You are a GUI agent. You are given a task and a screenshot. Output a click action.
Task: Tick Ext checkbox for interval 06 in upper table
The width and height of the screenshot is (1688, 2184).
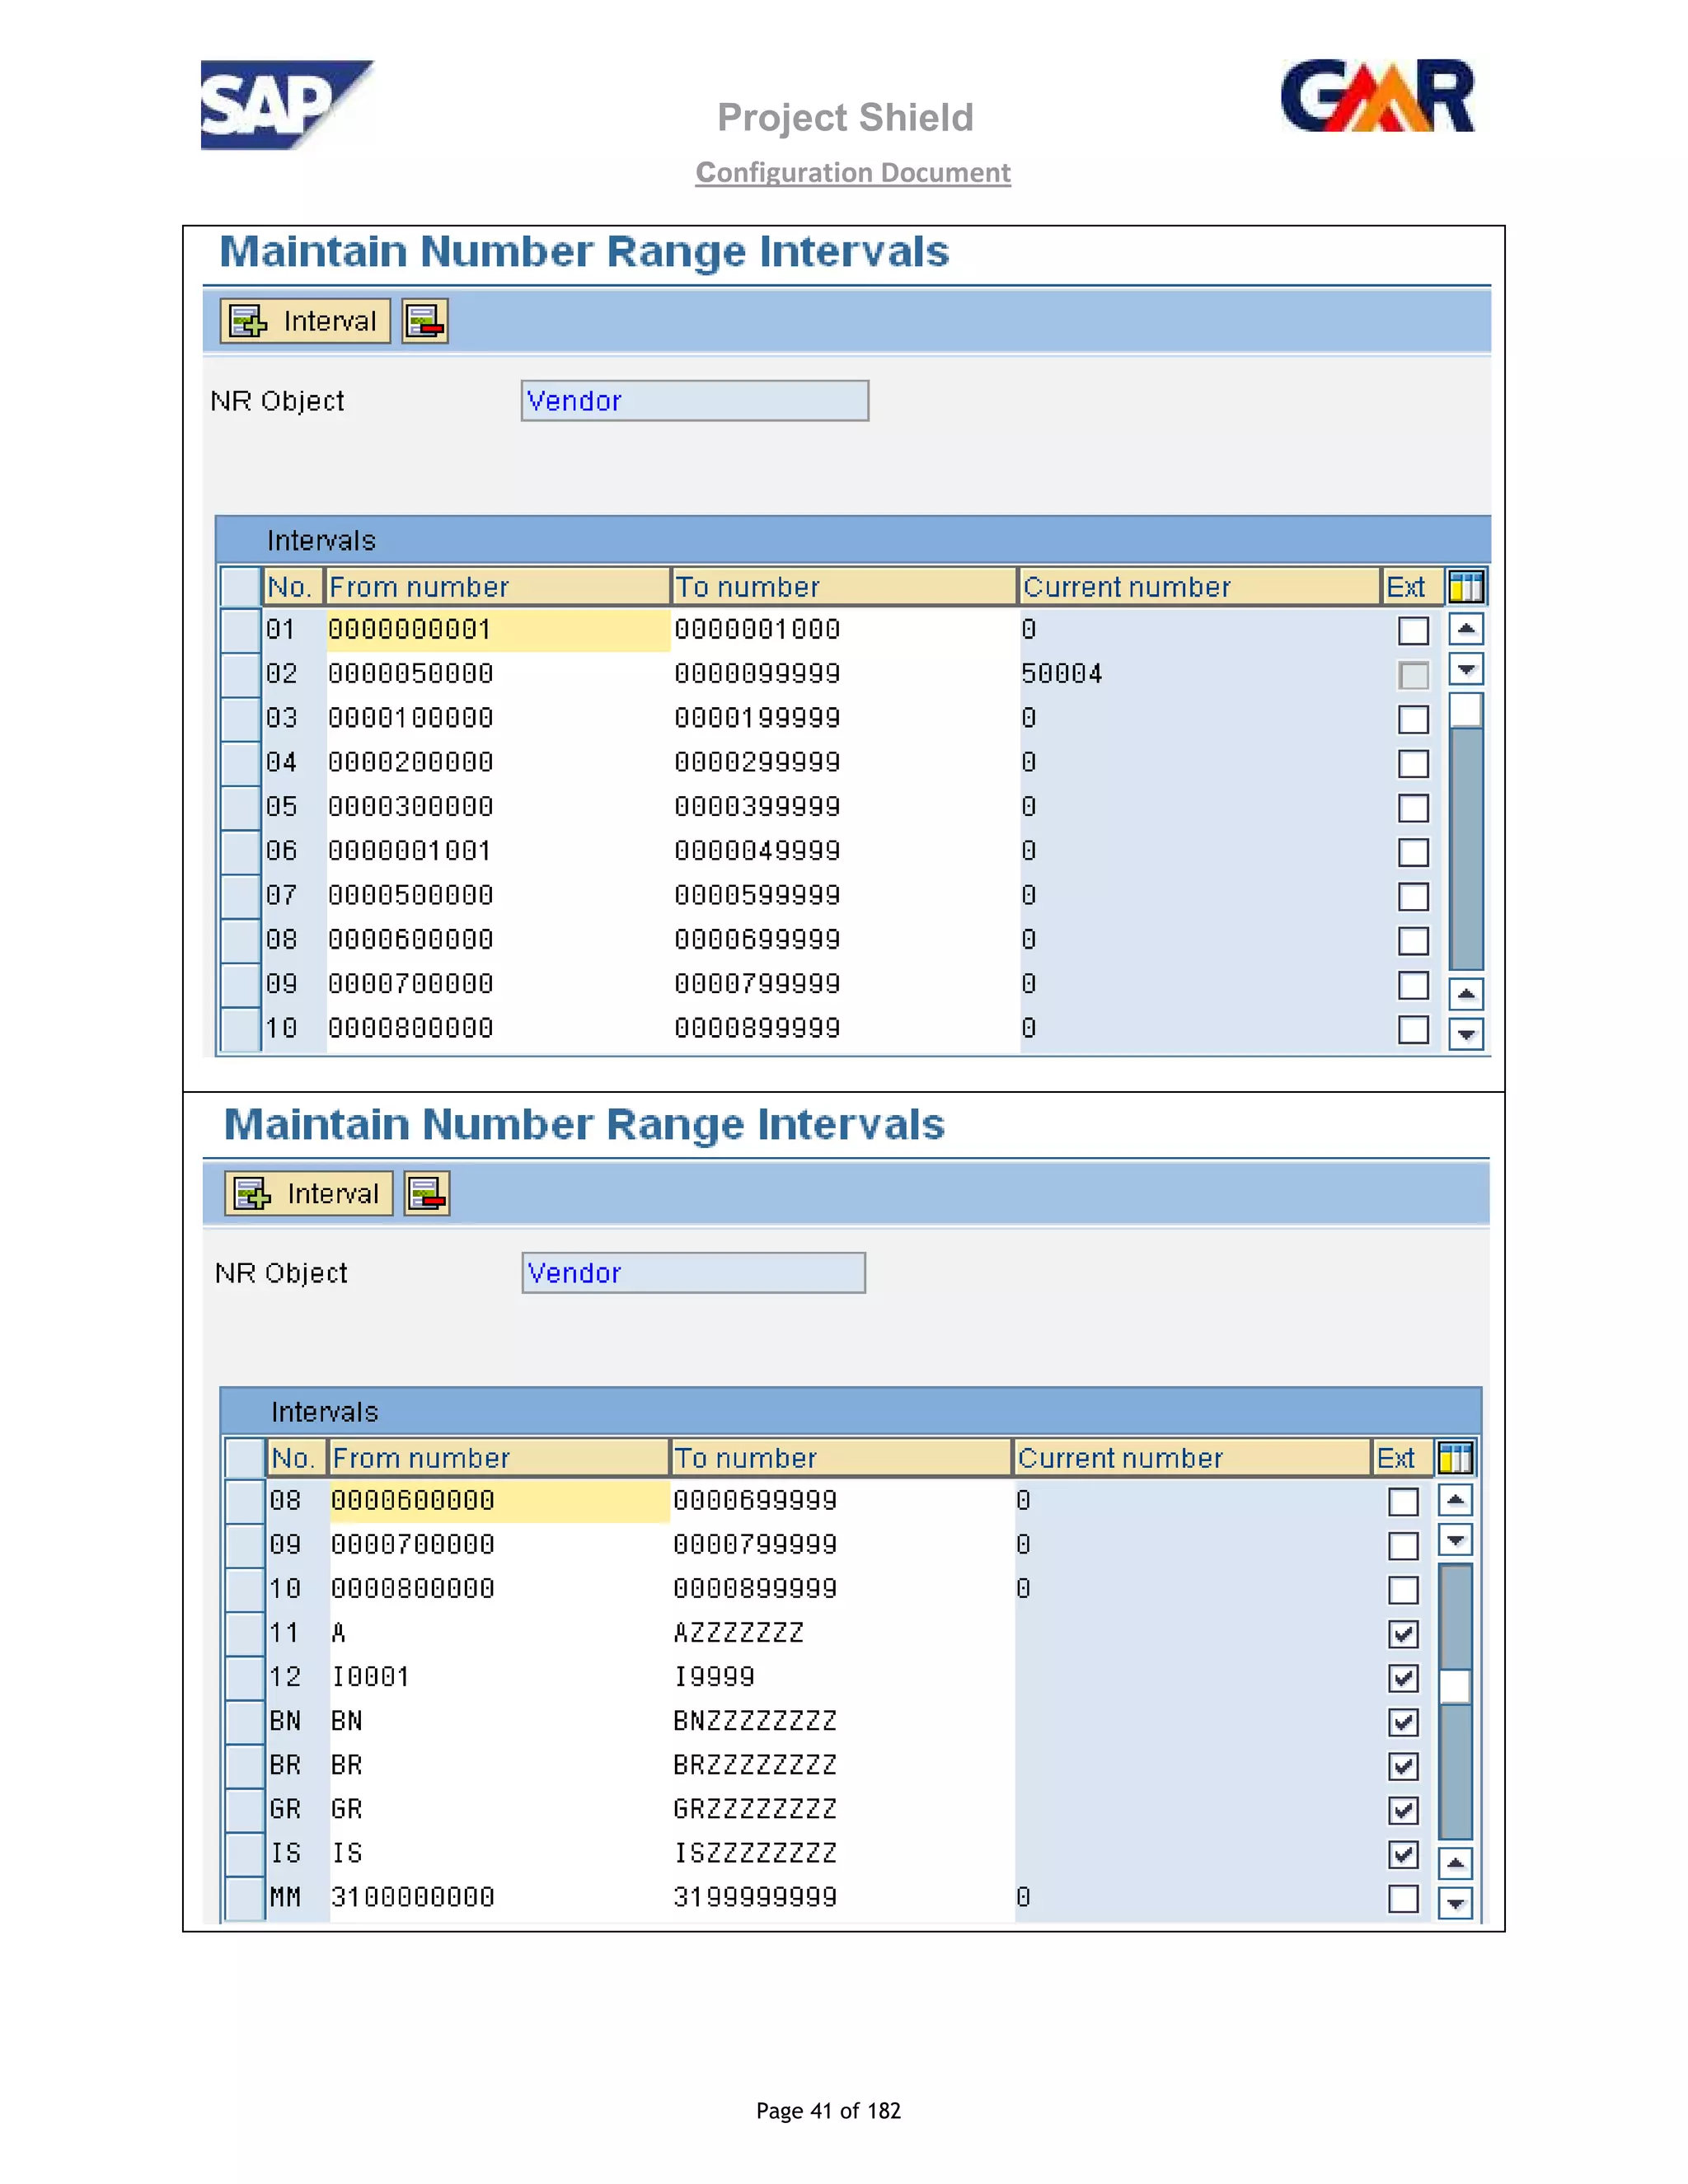click(1413, 852)
